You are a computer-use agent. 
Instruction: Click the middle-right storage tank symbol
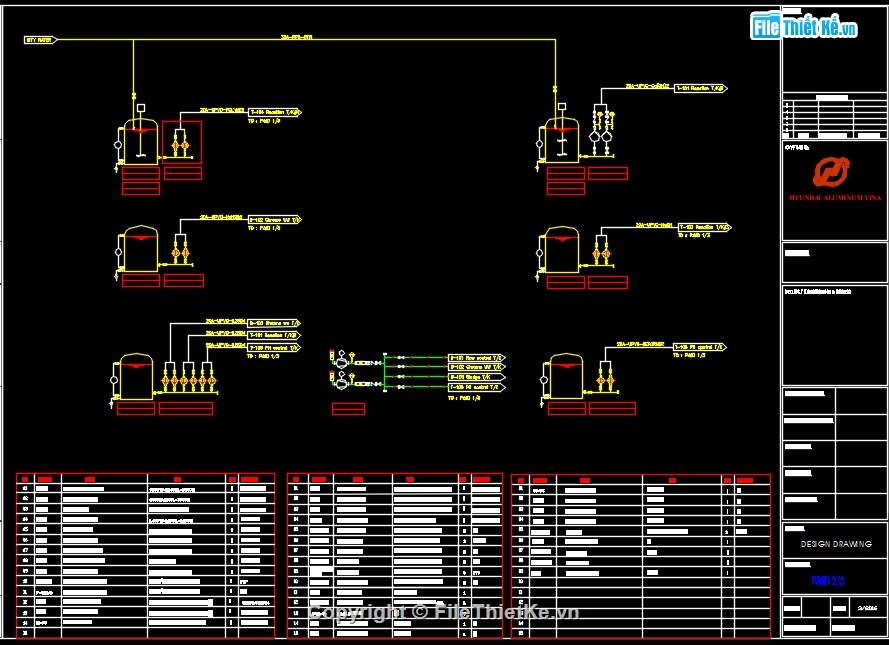pyautogui.click(x=563, y=248)
